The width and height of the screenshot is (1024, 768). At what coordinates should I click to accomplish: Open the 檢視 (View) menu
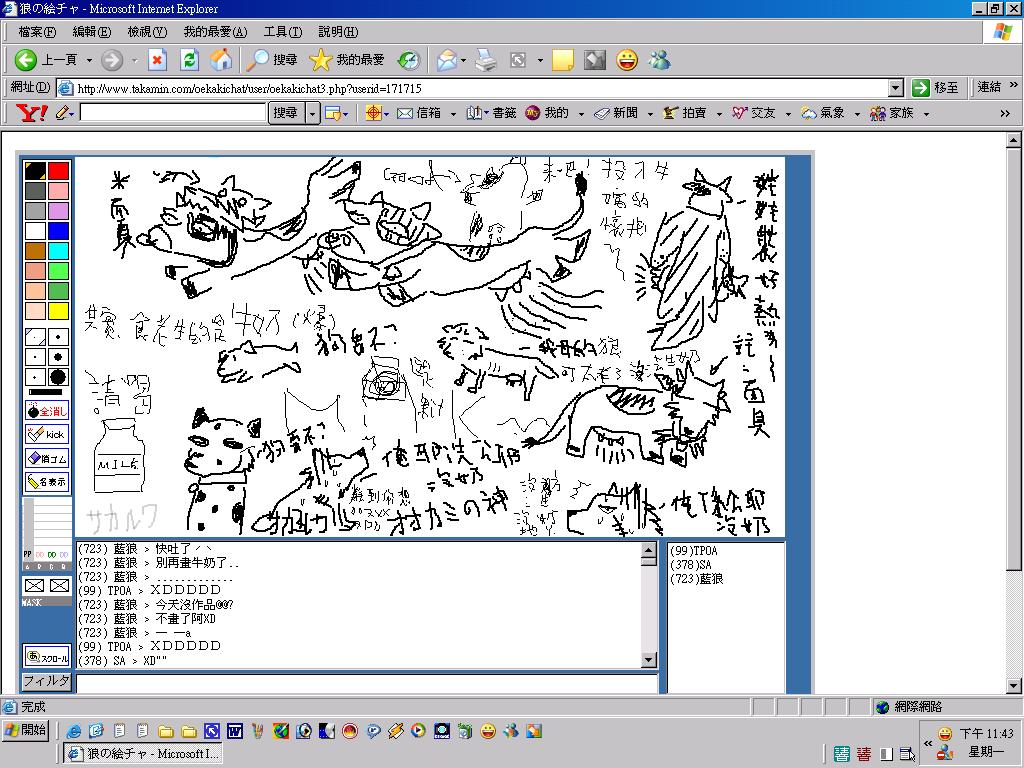click(146, 32)
